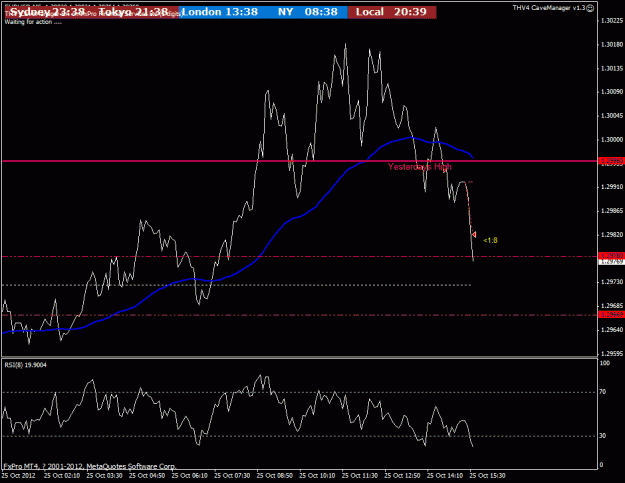Click the RSI scale 100 level
The image size is (625, 483).
[605, 363]
